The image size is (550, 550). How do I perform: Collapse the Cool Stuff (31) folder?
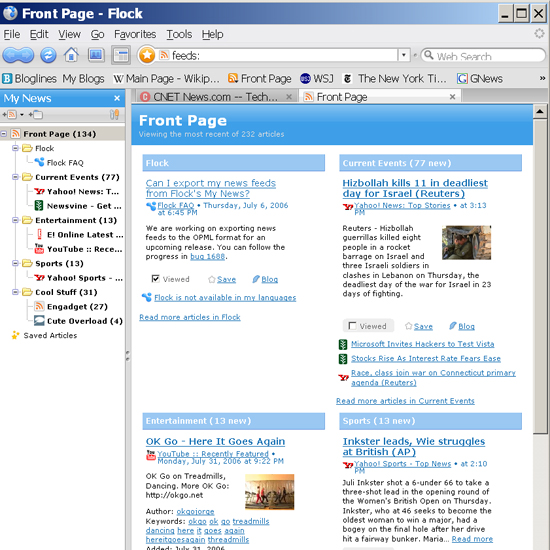point(15,292)
